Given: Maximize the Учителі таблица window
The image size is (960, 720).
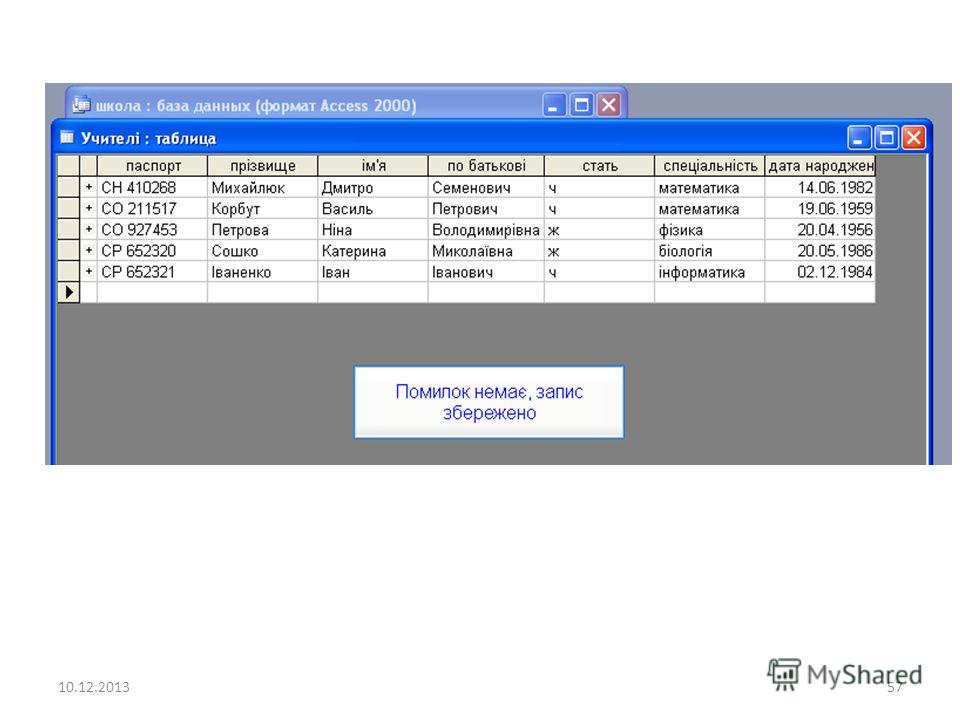Looking at the screenshot, I should [886, 138].
